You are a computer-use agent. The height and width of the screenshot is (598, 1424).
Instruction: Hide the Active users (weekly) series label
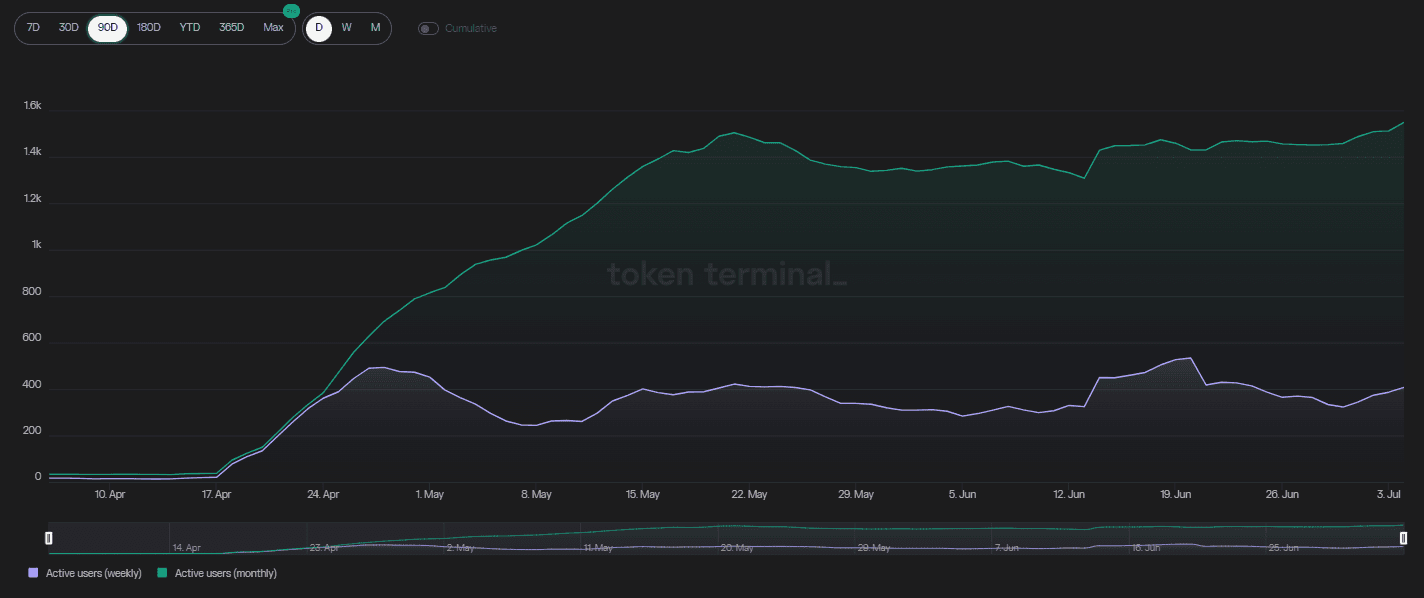[x=94, y=573]
